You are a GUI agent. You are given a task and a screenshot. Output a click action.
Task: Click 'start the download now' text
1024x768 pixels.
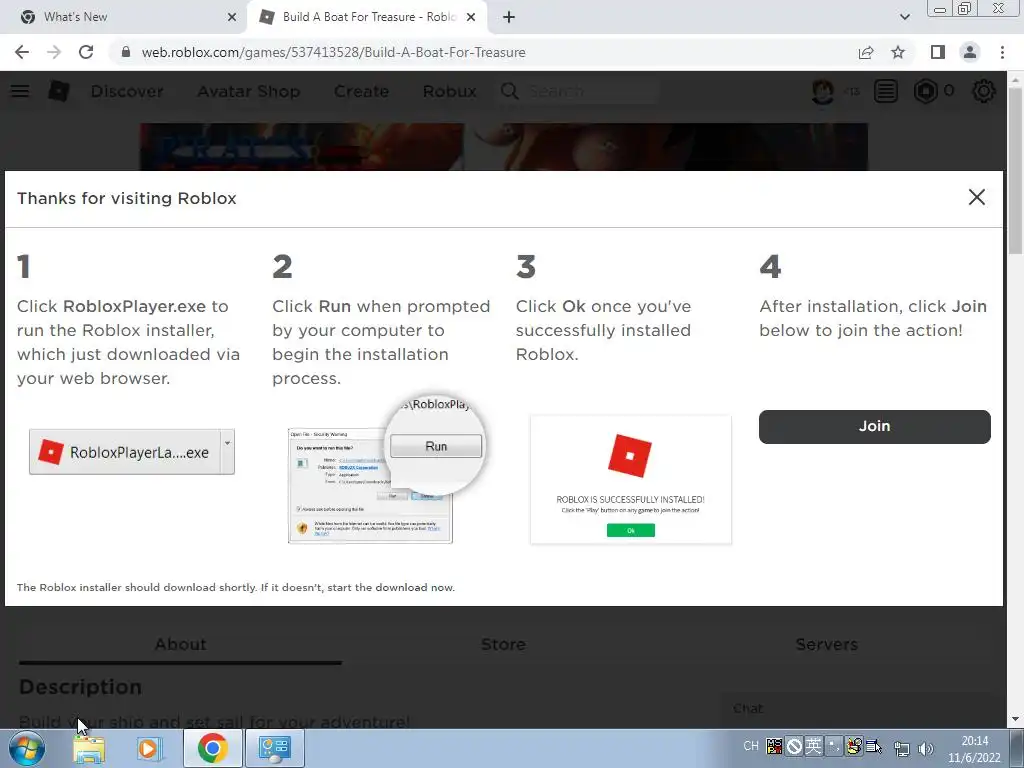pos(391,587)
